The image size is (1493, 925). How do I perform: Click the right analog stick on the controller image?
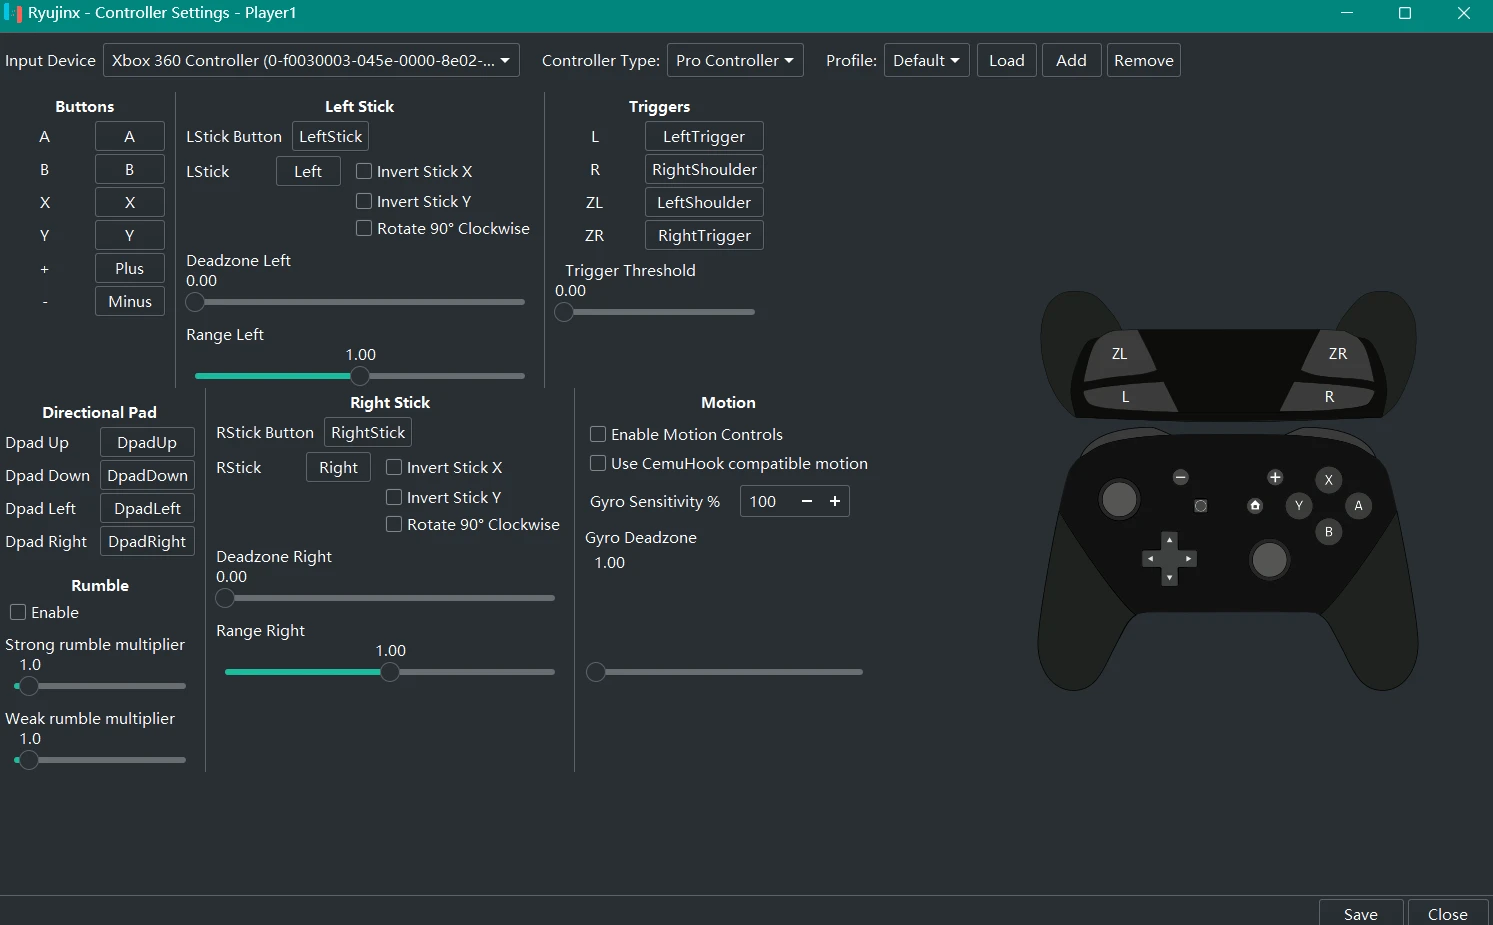coord(1269,559)
